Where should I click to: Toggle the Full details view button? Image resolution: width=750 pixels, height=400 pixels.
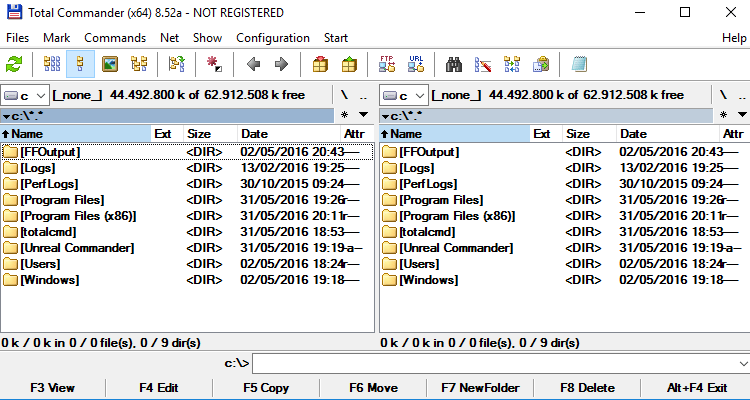(81, 64)
